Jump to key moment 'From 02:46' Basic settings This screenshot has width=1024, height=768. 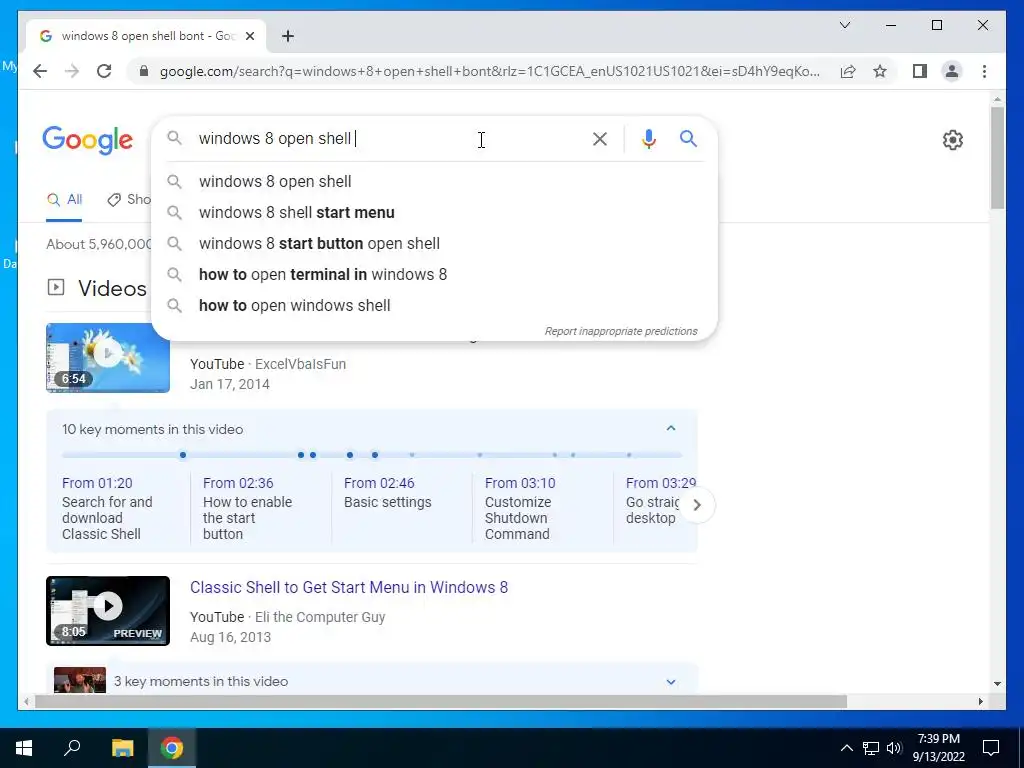point(379,483)
